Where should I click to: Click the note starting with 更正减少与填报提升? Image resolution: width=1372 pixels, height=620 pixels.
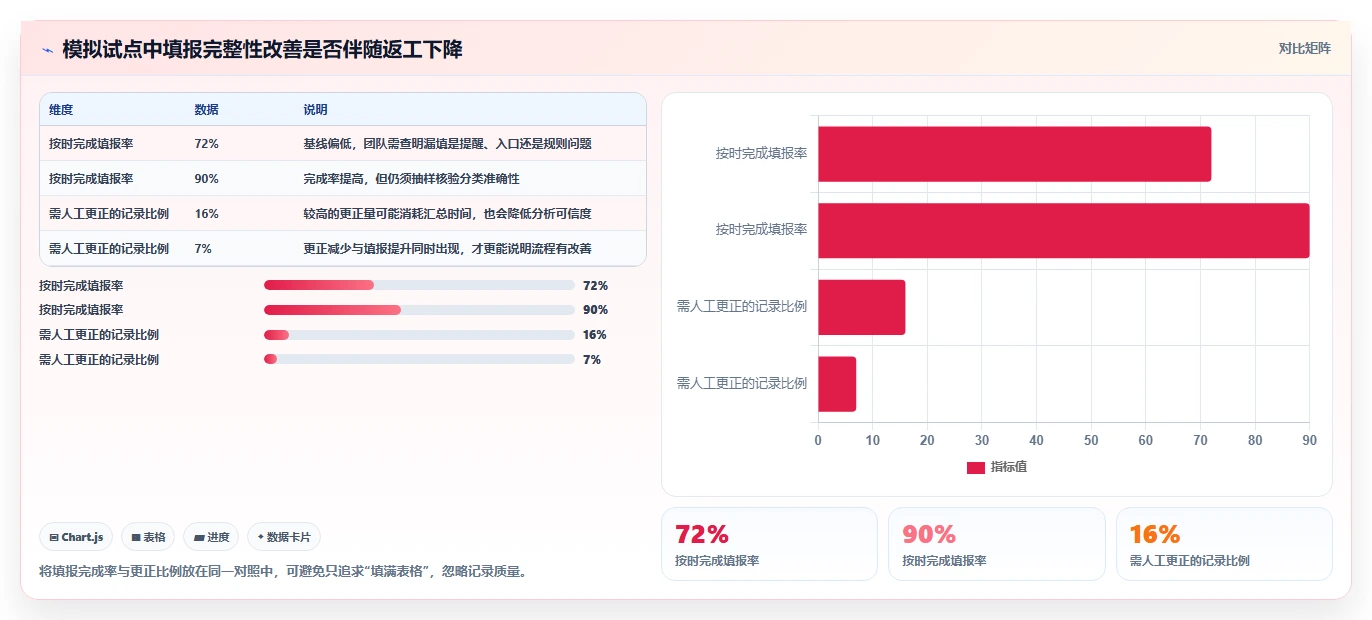tap(447, 249)
